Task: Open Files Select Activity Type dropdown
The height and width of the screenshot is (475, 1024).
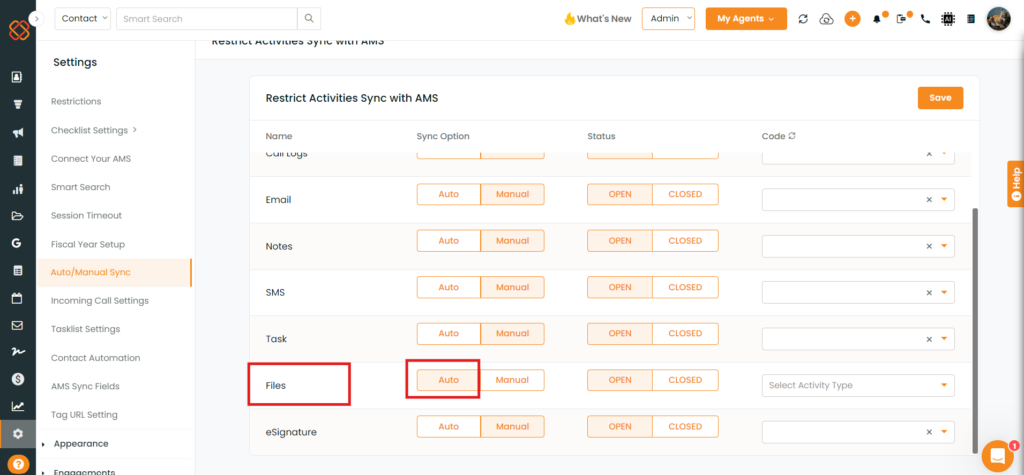Action: click(858, 385)
